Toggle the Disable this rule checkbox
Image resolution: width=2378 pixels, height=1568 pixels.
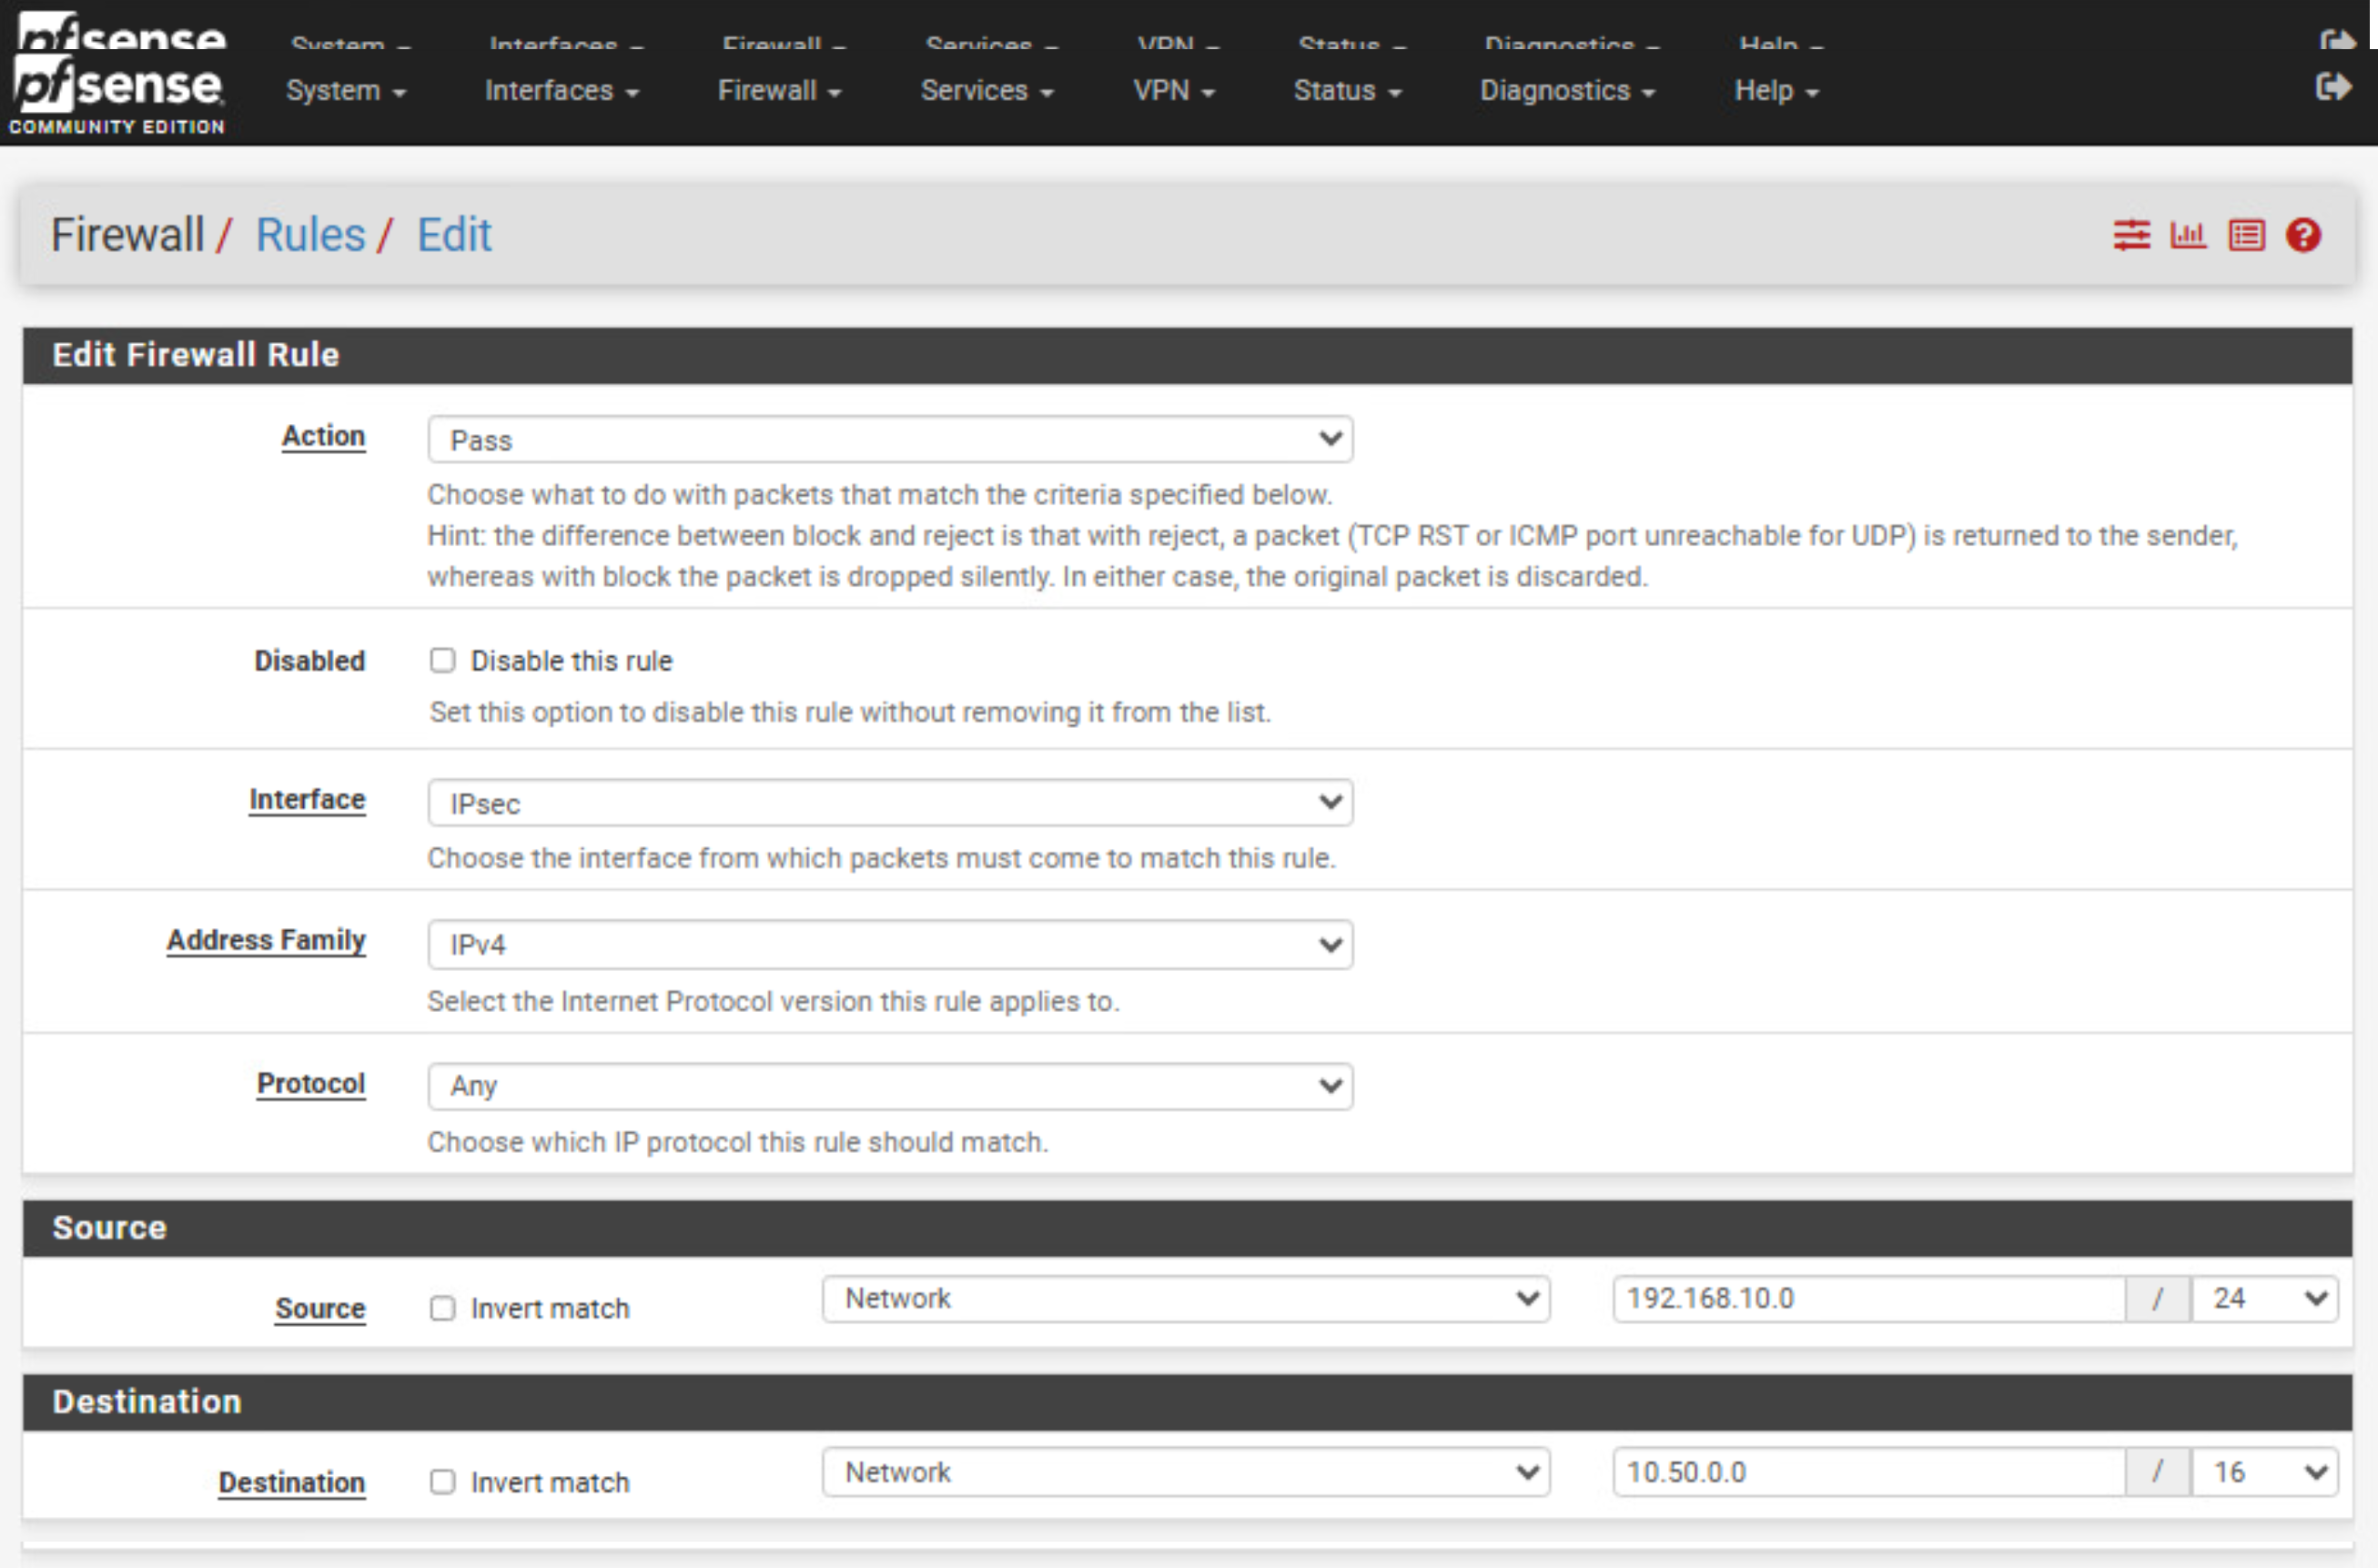[x=442, y=661]
